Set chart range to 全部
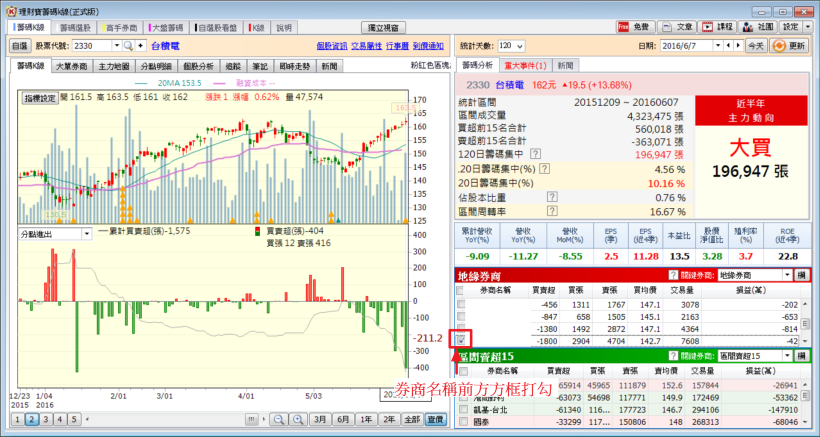This screenshot has width=820, height=437. (411, 419)
